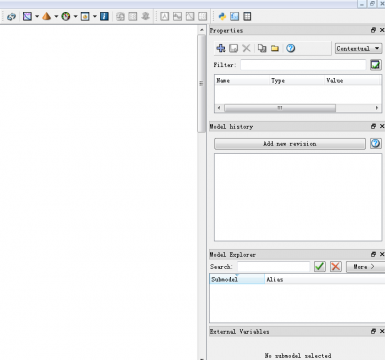Click the Add new revision button
This screenshot has width=385, height=360.
290,144
